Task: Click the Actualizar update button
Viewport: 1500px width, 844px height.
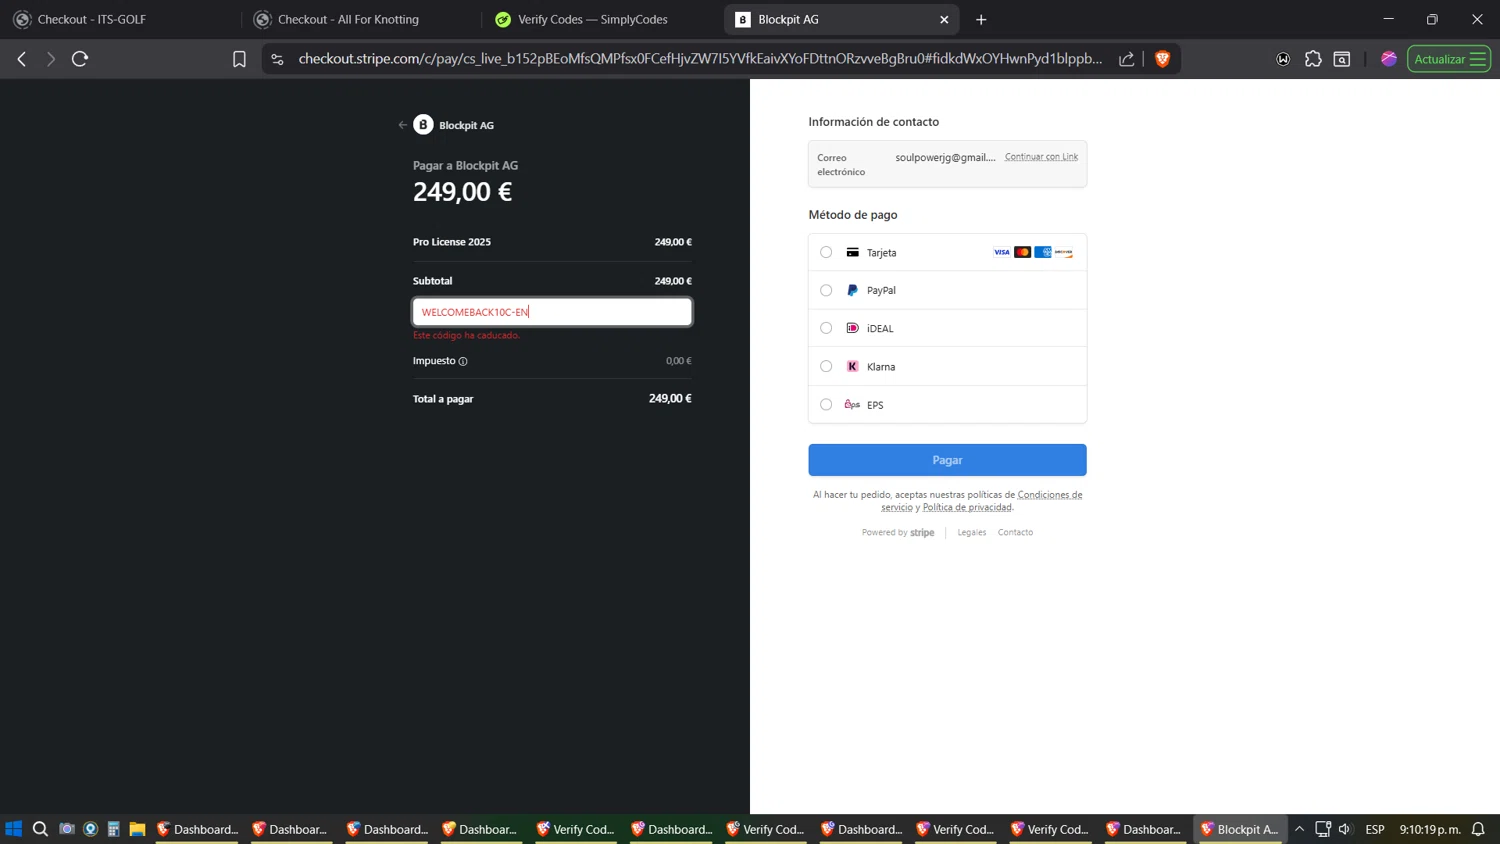Action: point(1449,59)
